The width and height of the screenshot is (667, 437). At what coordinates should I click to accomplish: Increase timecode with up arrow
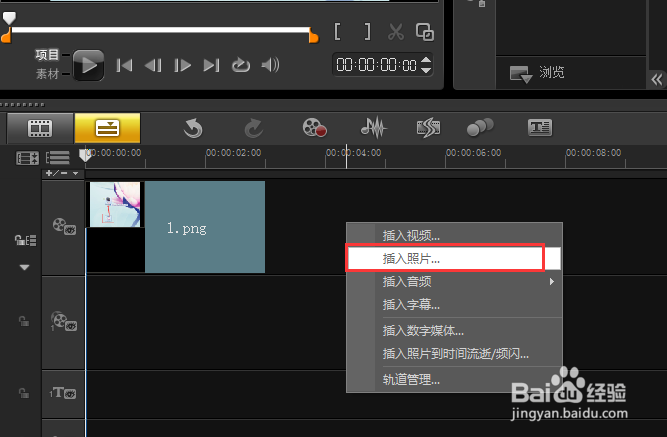click(x=426, y=60)
